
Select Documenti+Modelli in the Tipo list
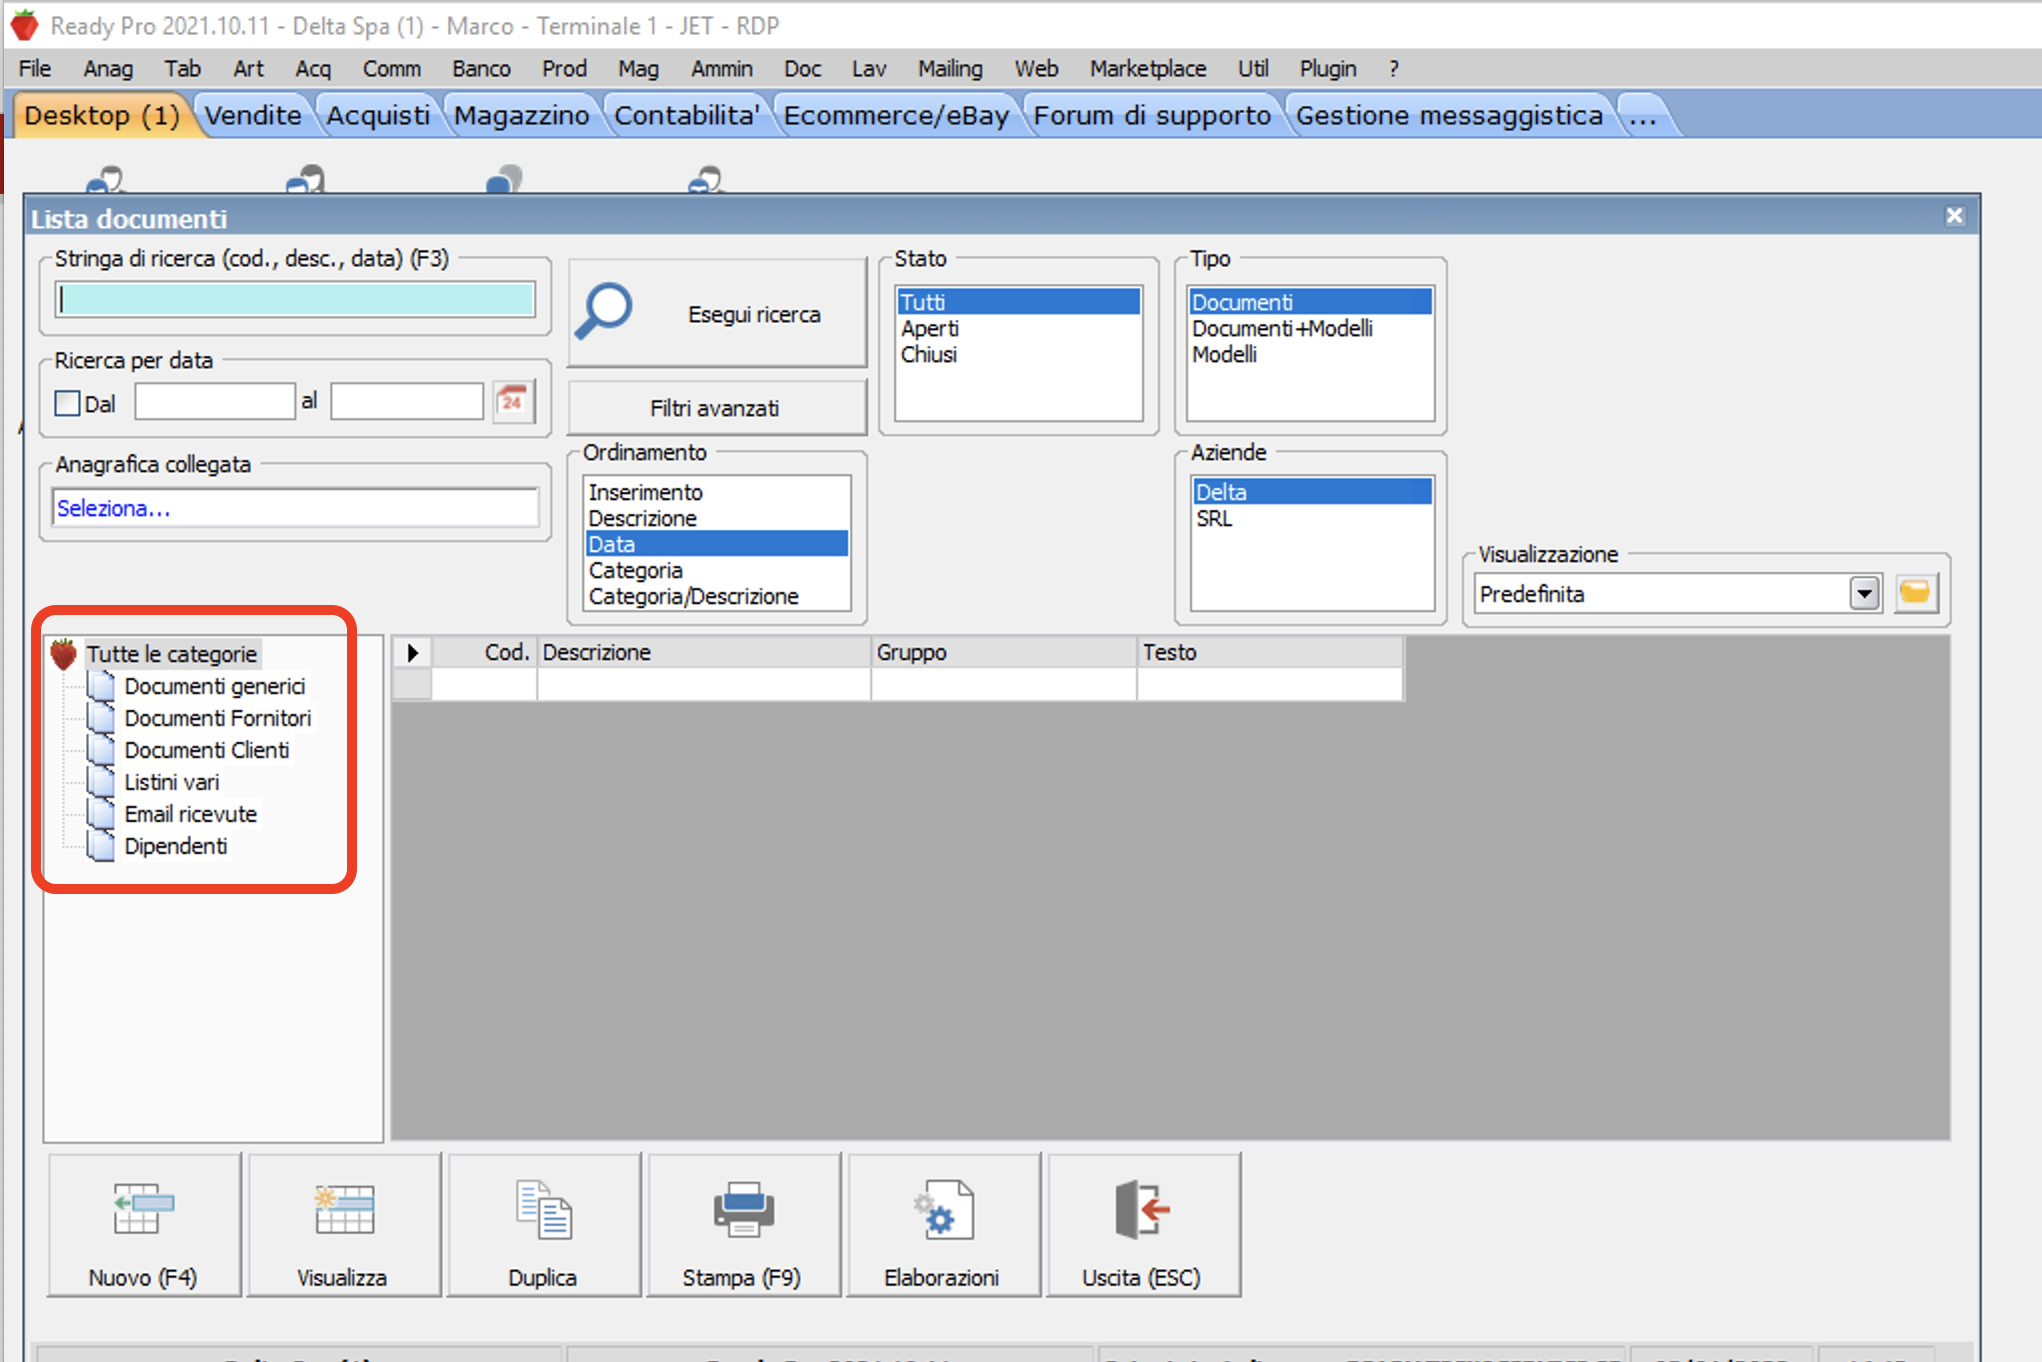[1310, 328]
